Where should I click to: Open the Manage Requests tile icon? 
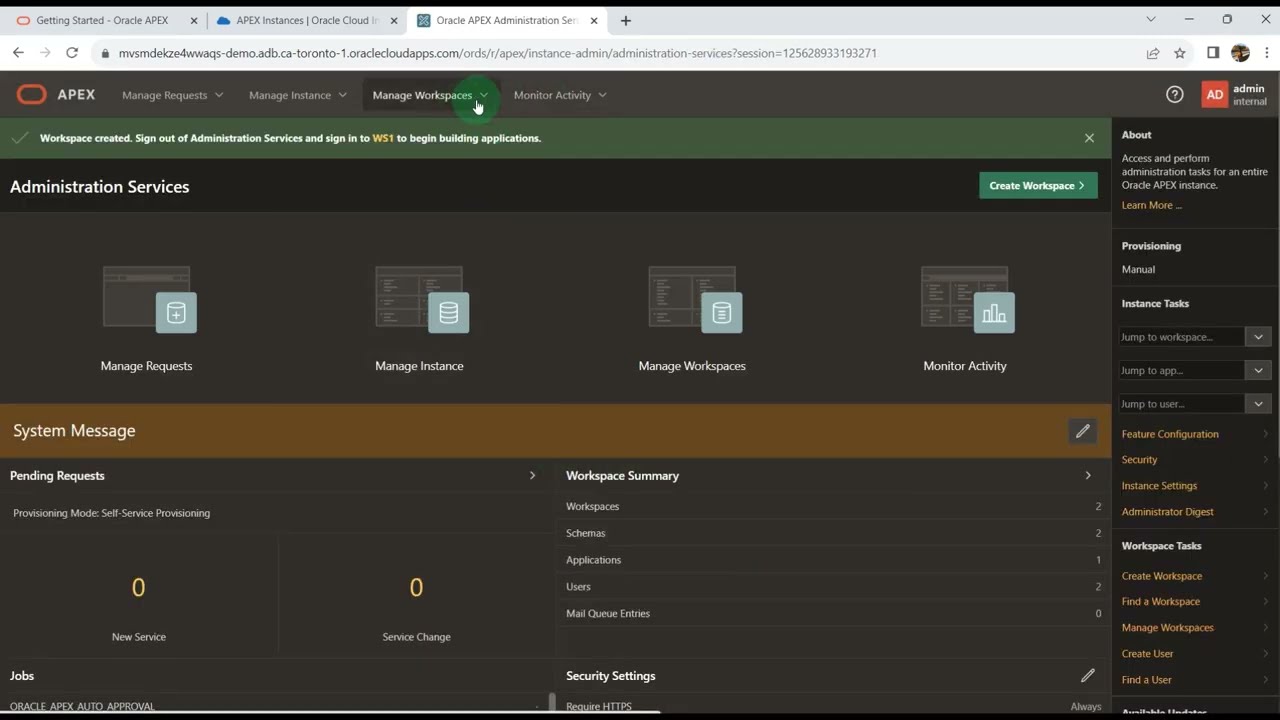150,298
